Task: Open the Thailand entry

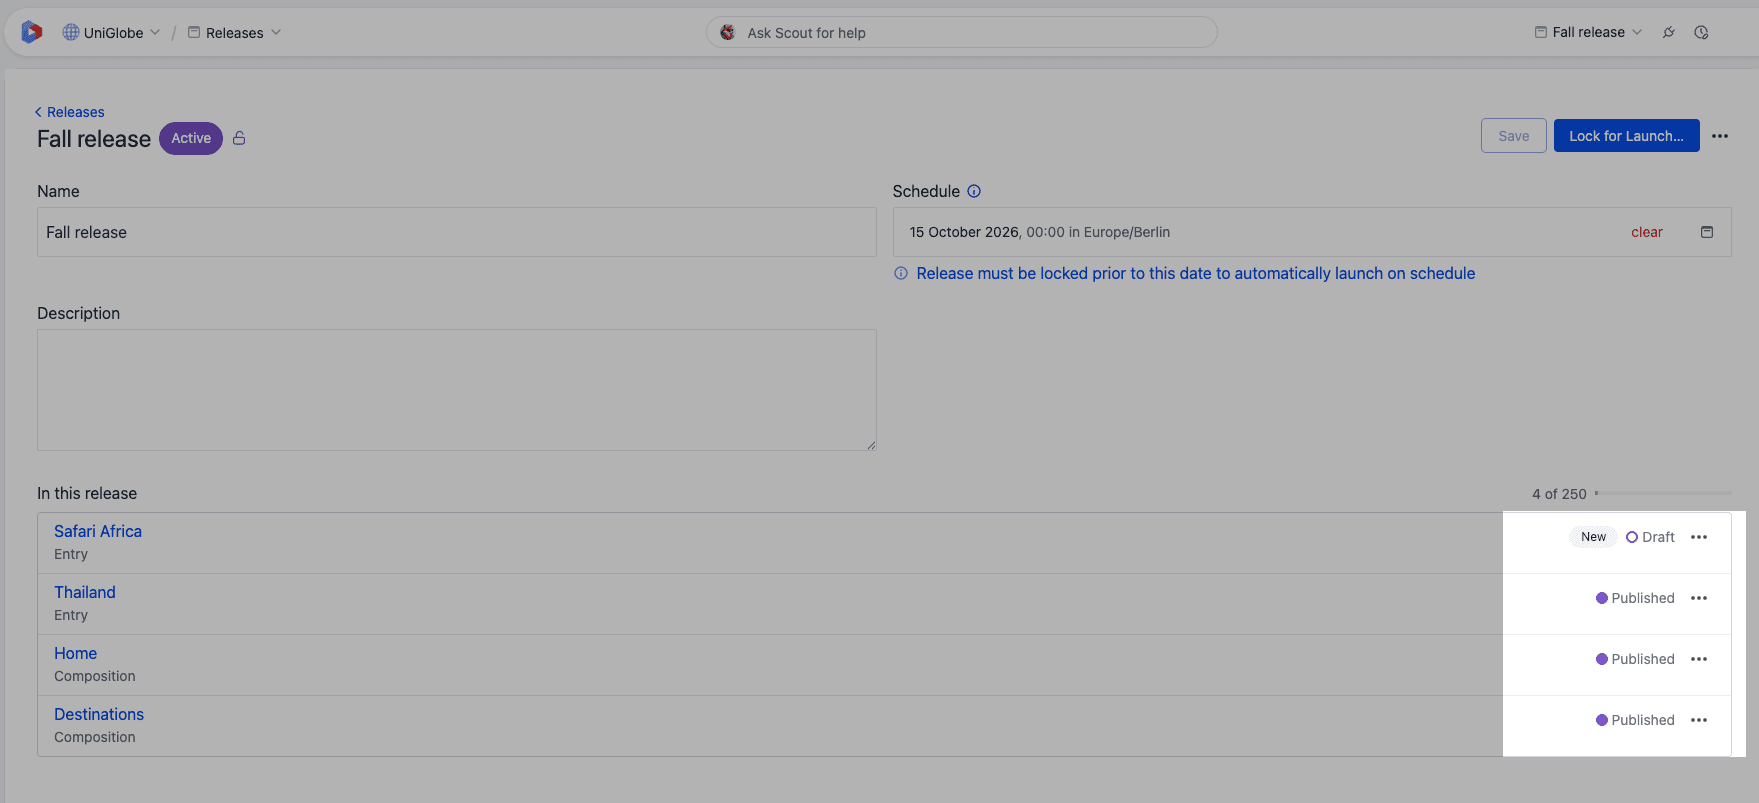Action: [85, 592]
